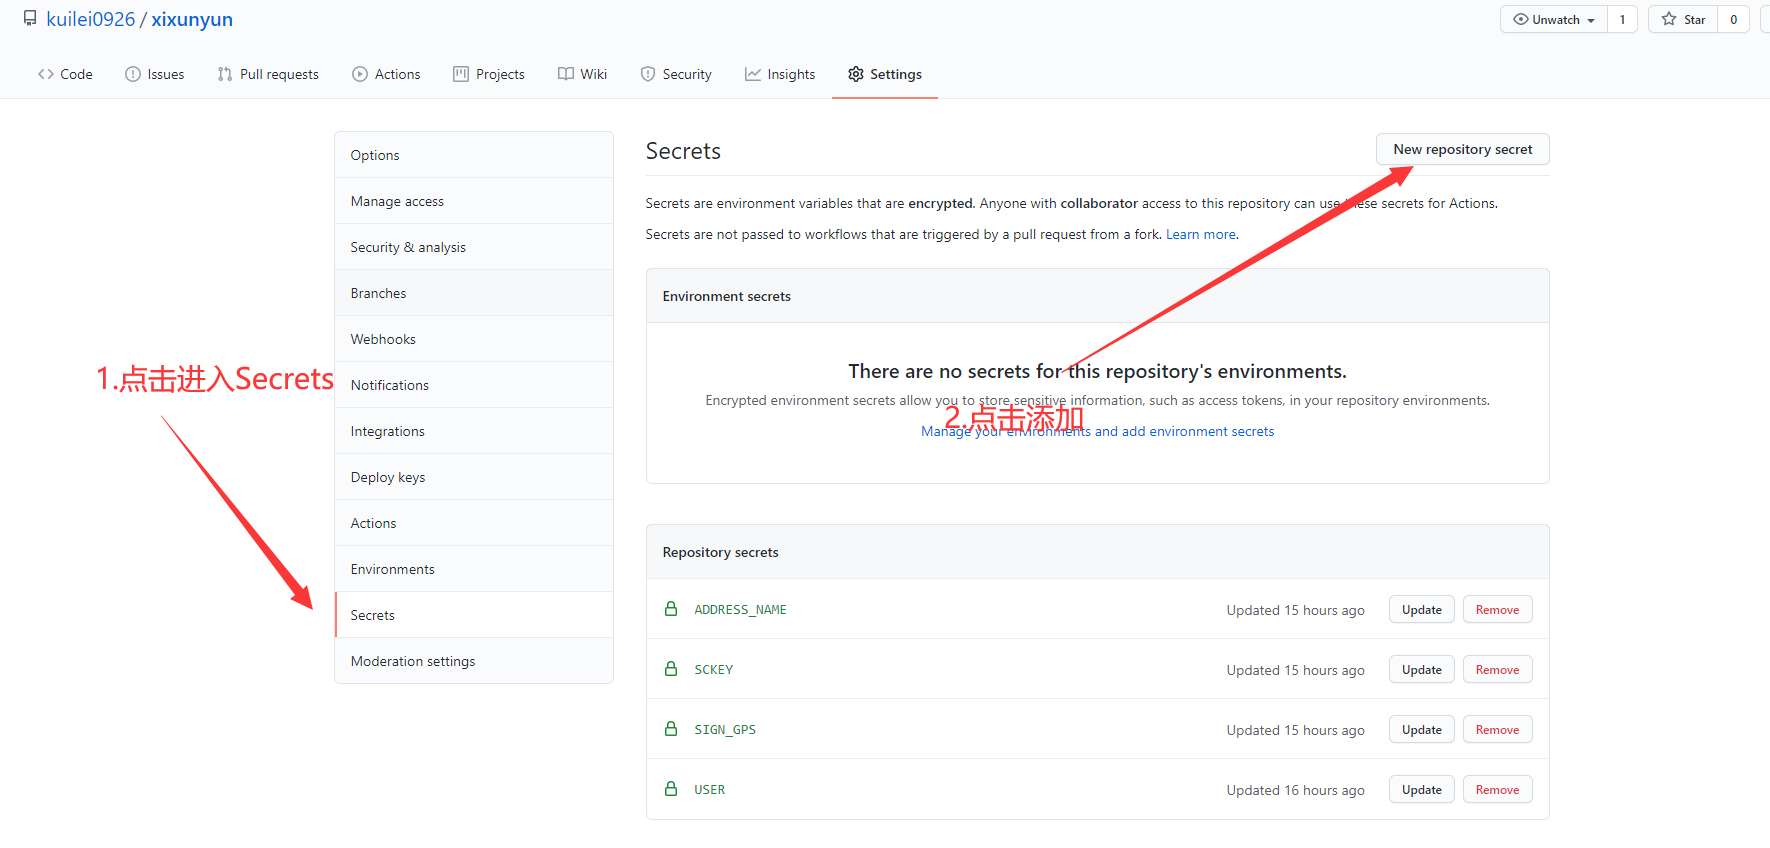This screenshot has height=848, width=1770.
Task: Open the Actions tab in the top navigation
Action: pyautogui.click(x=386, y=74)
